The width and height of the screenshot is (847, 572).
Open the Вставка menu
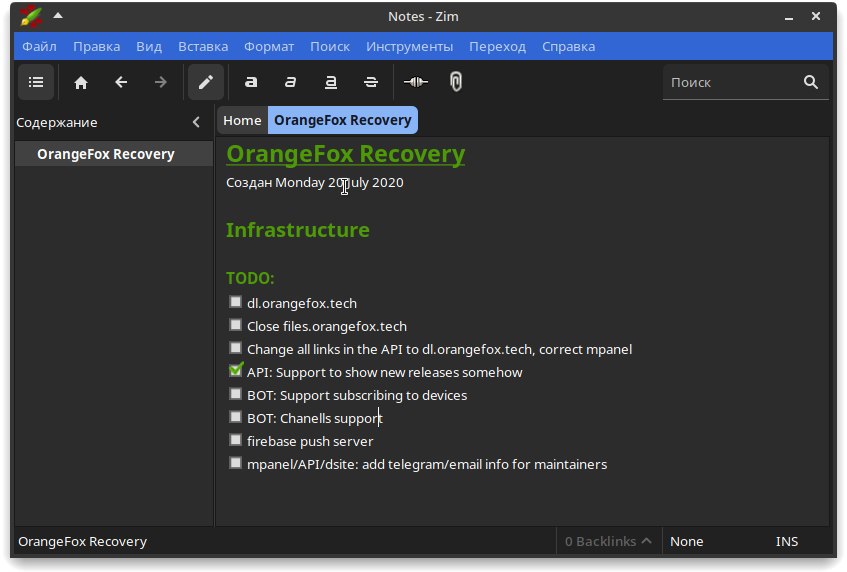203,46
